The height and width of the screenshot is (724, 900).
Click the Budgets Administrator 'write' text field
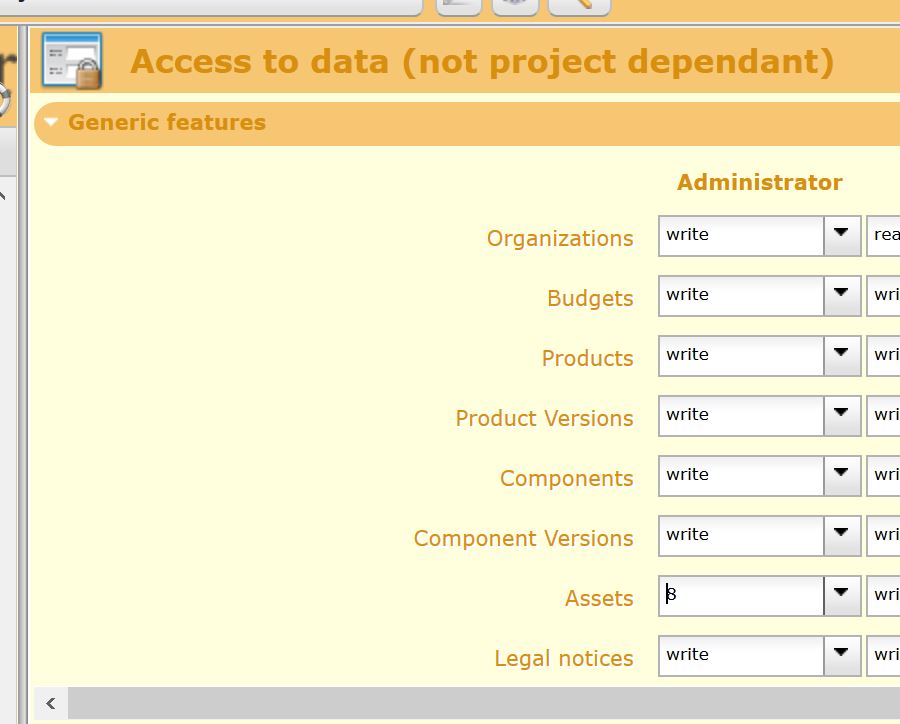(x=741, y=295)
